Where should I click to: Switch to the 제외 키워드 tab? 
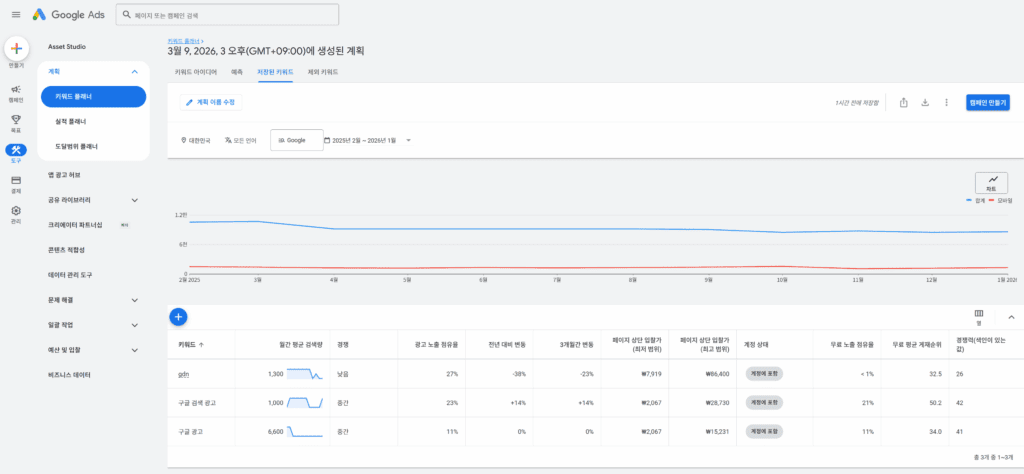click(x=323, y=72)
